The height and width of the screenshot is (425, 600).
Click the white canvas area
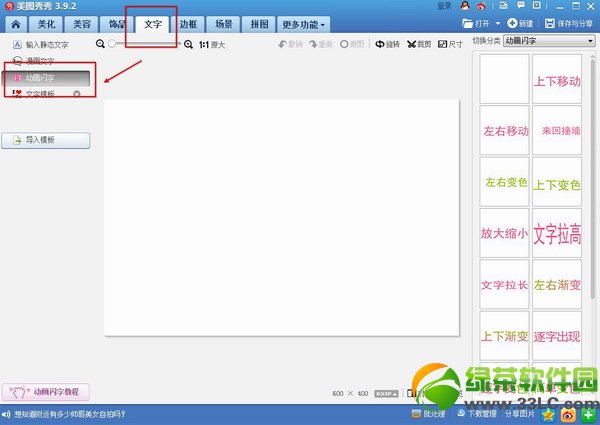pos(282,218)
